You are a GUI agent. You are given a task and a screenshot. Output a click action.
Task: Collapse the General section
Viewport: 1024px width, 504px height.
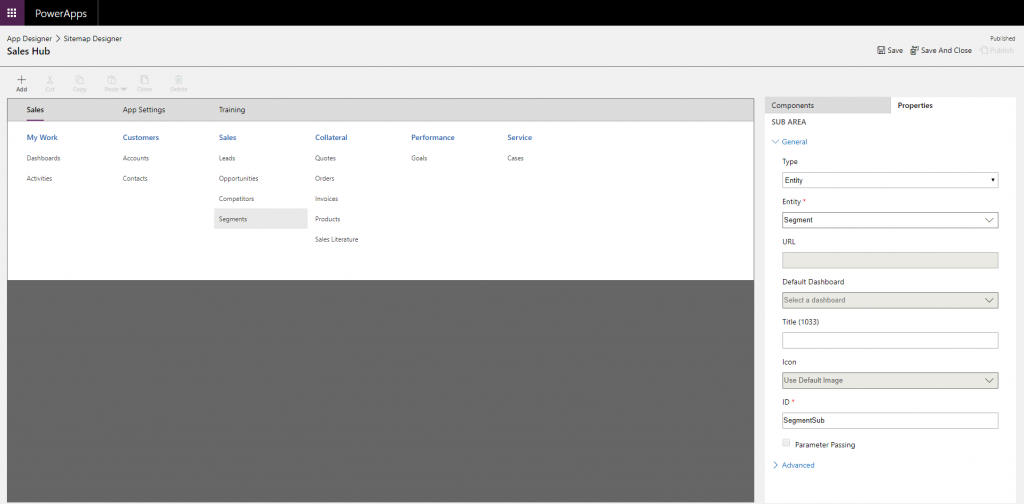(x=790, y=142)
